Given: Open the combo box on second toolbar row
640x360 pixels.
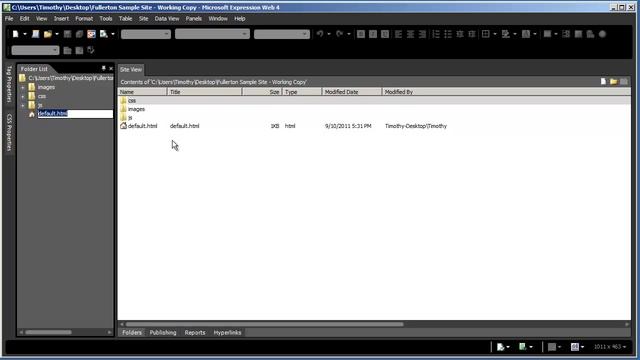Looking at the screenshot, I should point(35,50).
